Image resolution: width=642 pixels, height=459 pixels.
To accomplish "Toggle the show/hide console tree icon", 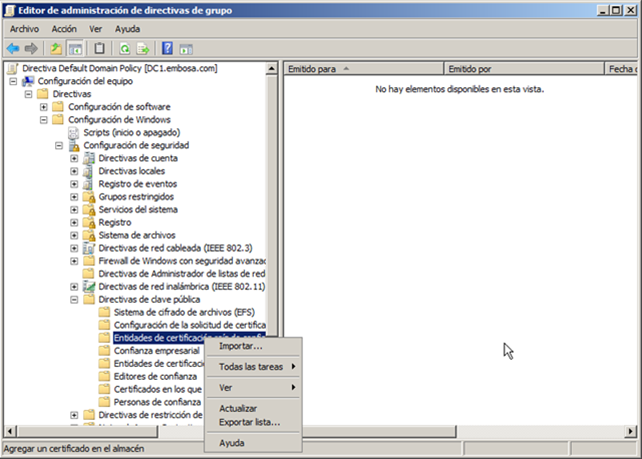I will [74, 48].
